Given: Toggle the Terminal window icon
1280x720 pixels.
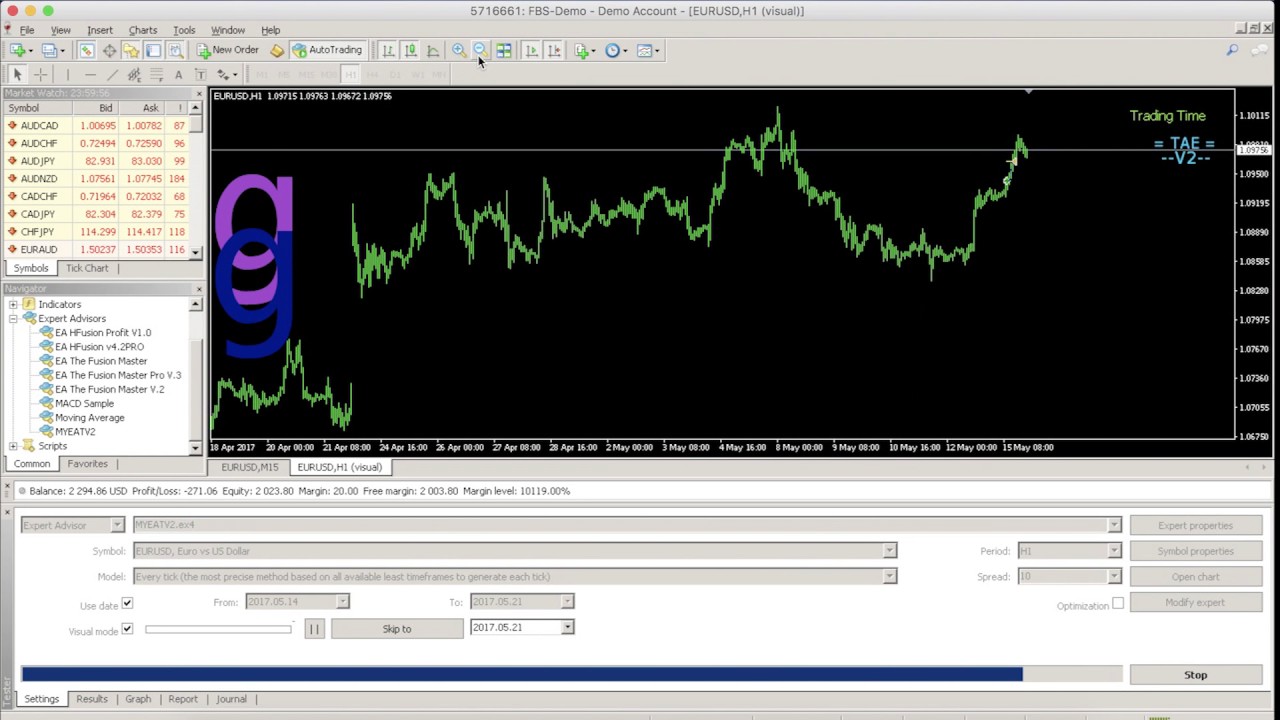Looking at the screenshot, I should 153,50.
